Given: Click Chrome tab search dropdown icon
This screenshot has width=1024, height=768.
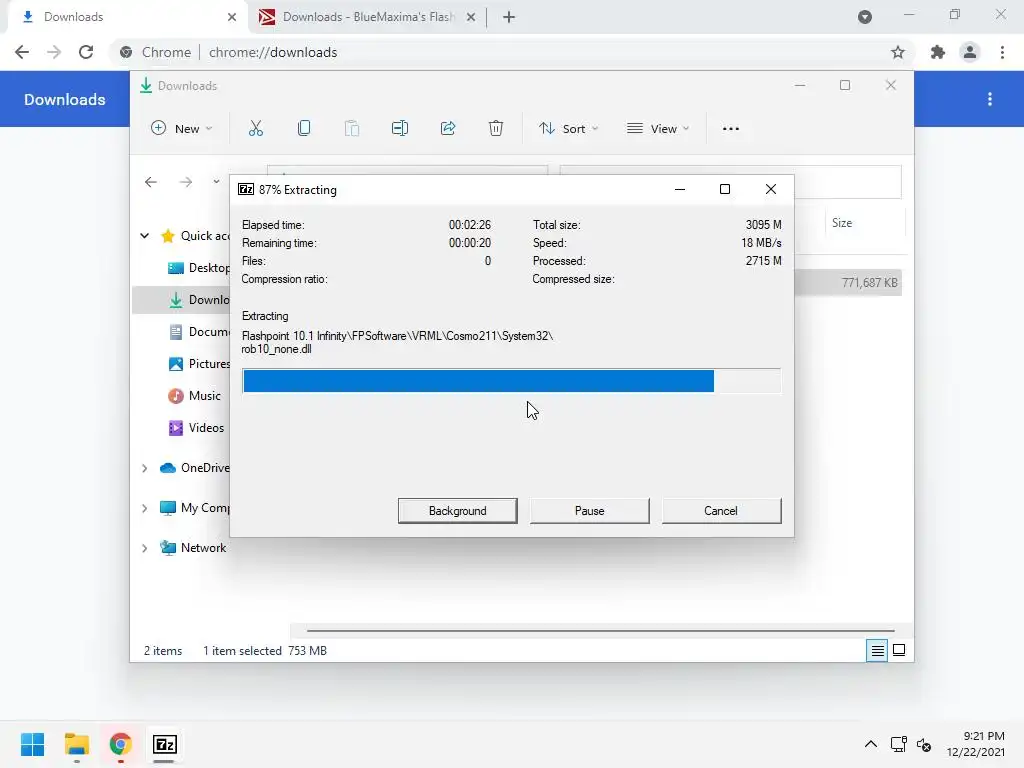Looking at the screenshot, I should (x=865, y=17).
